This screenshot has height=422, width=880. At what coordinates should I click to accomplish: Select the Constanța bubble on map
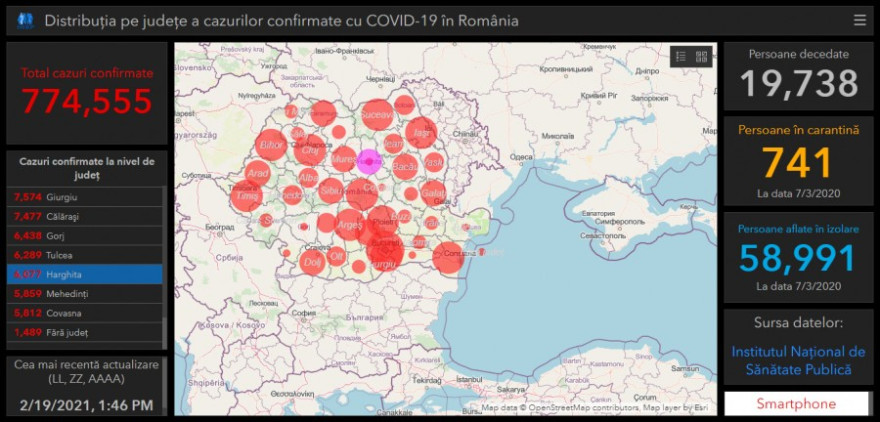(449, 256)
